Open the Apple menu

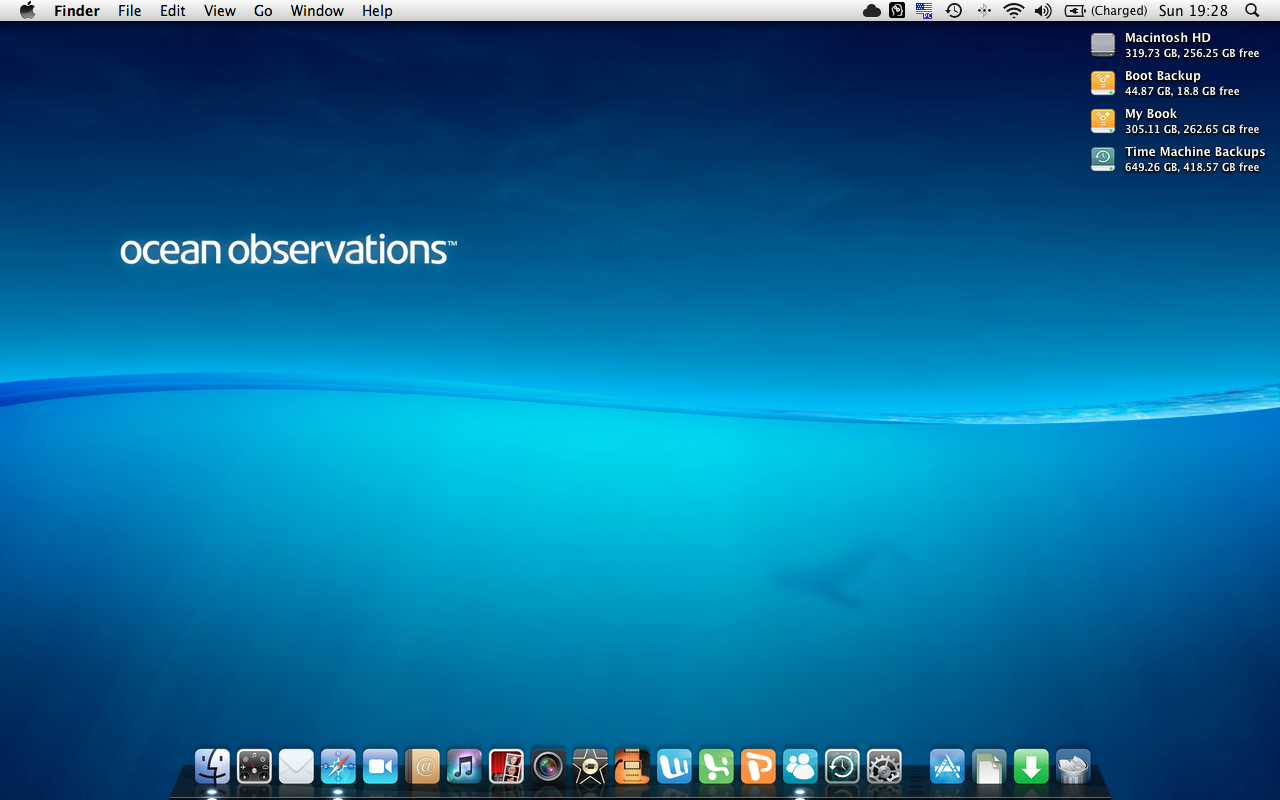(27, 11)
